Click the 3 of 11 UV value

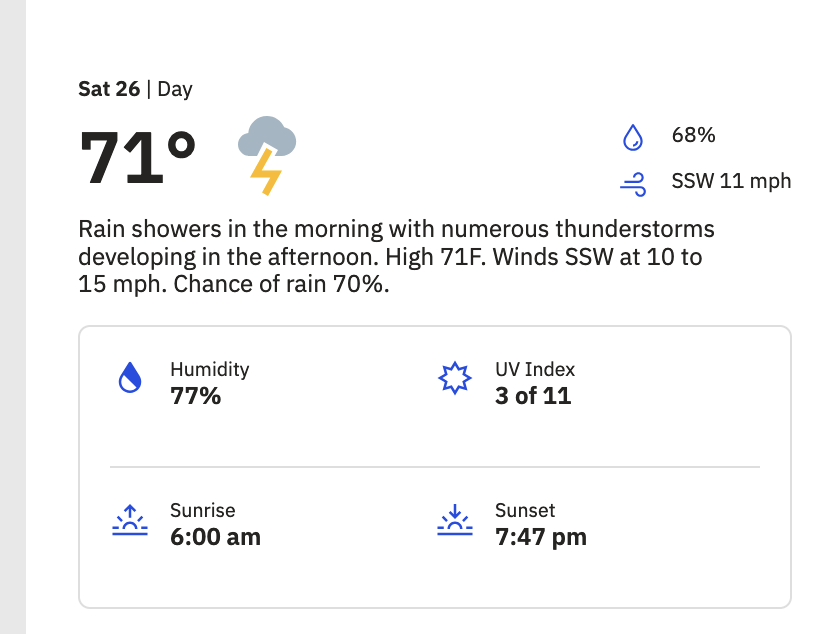533,396
